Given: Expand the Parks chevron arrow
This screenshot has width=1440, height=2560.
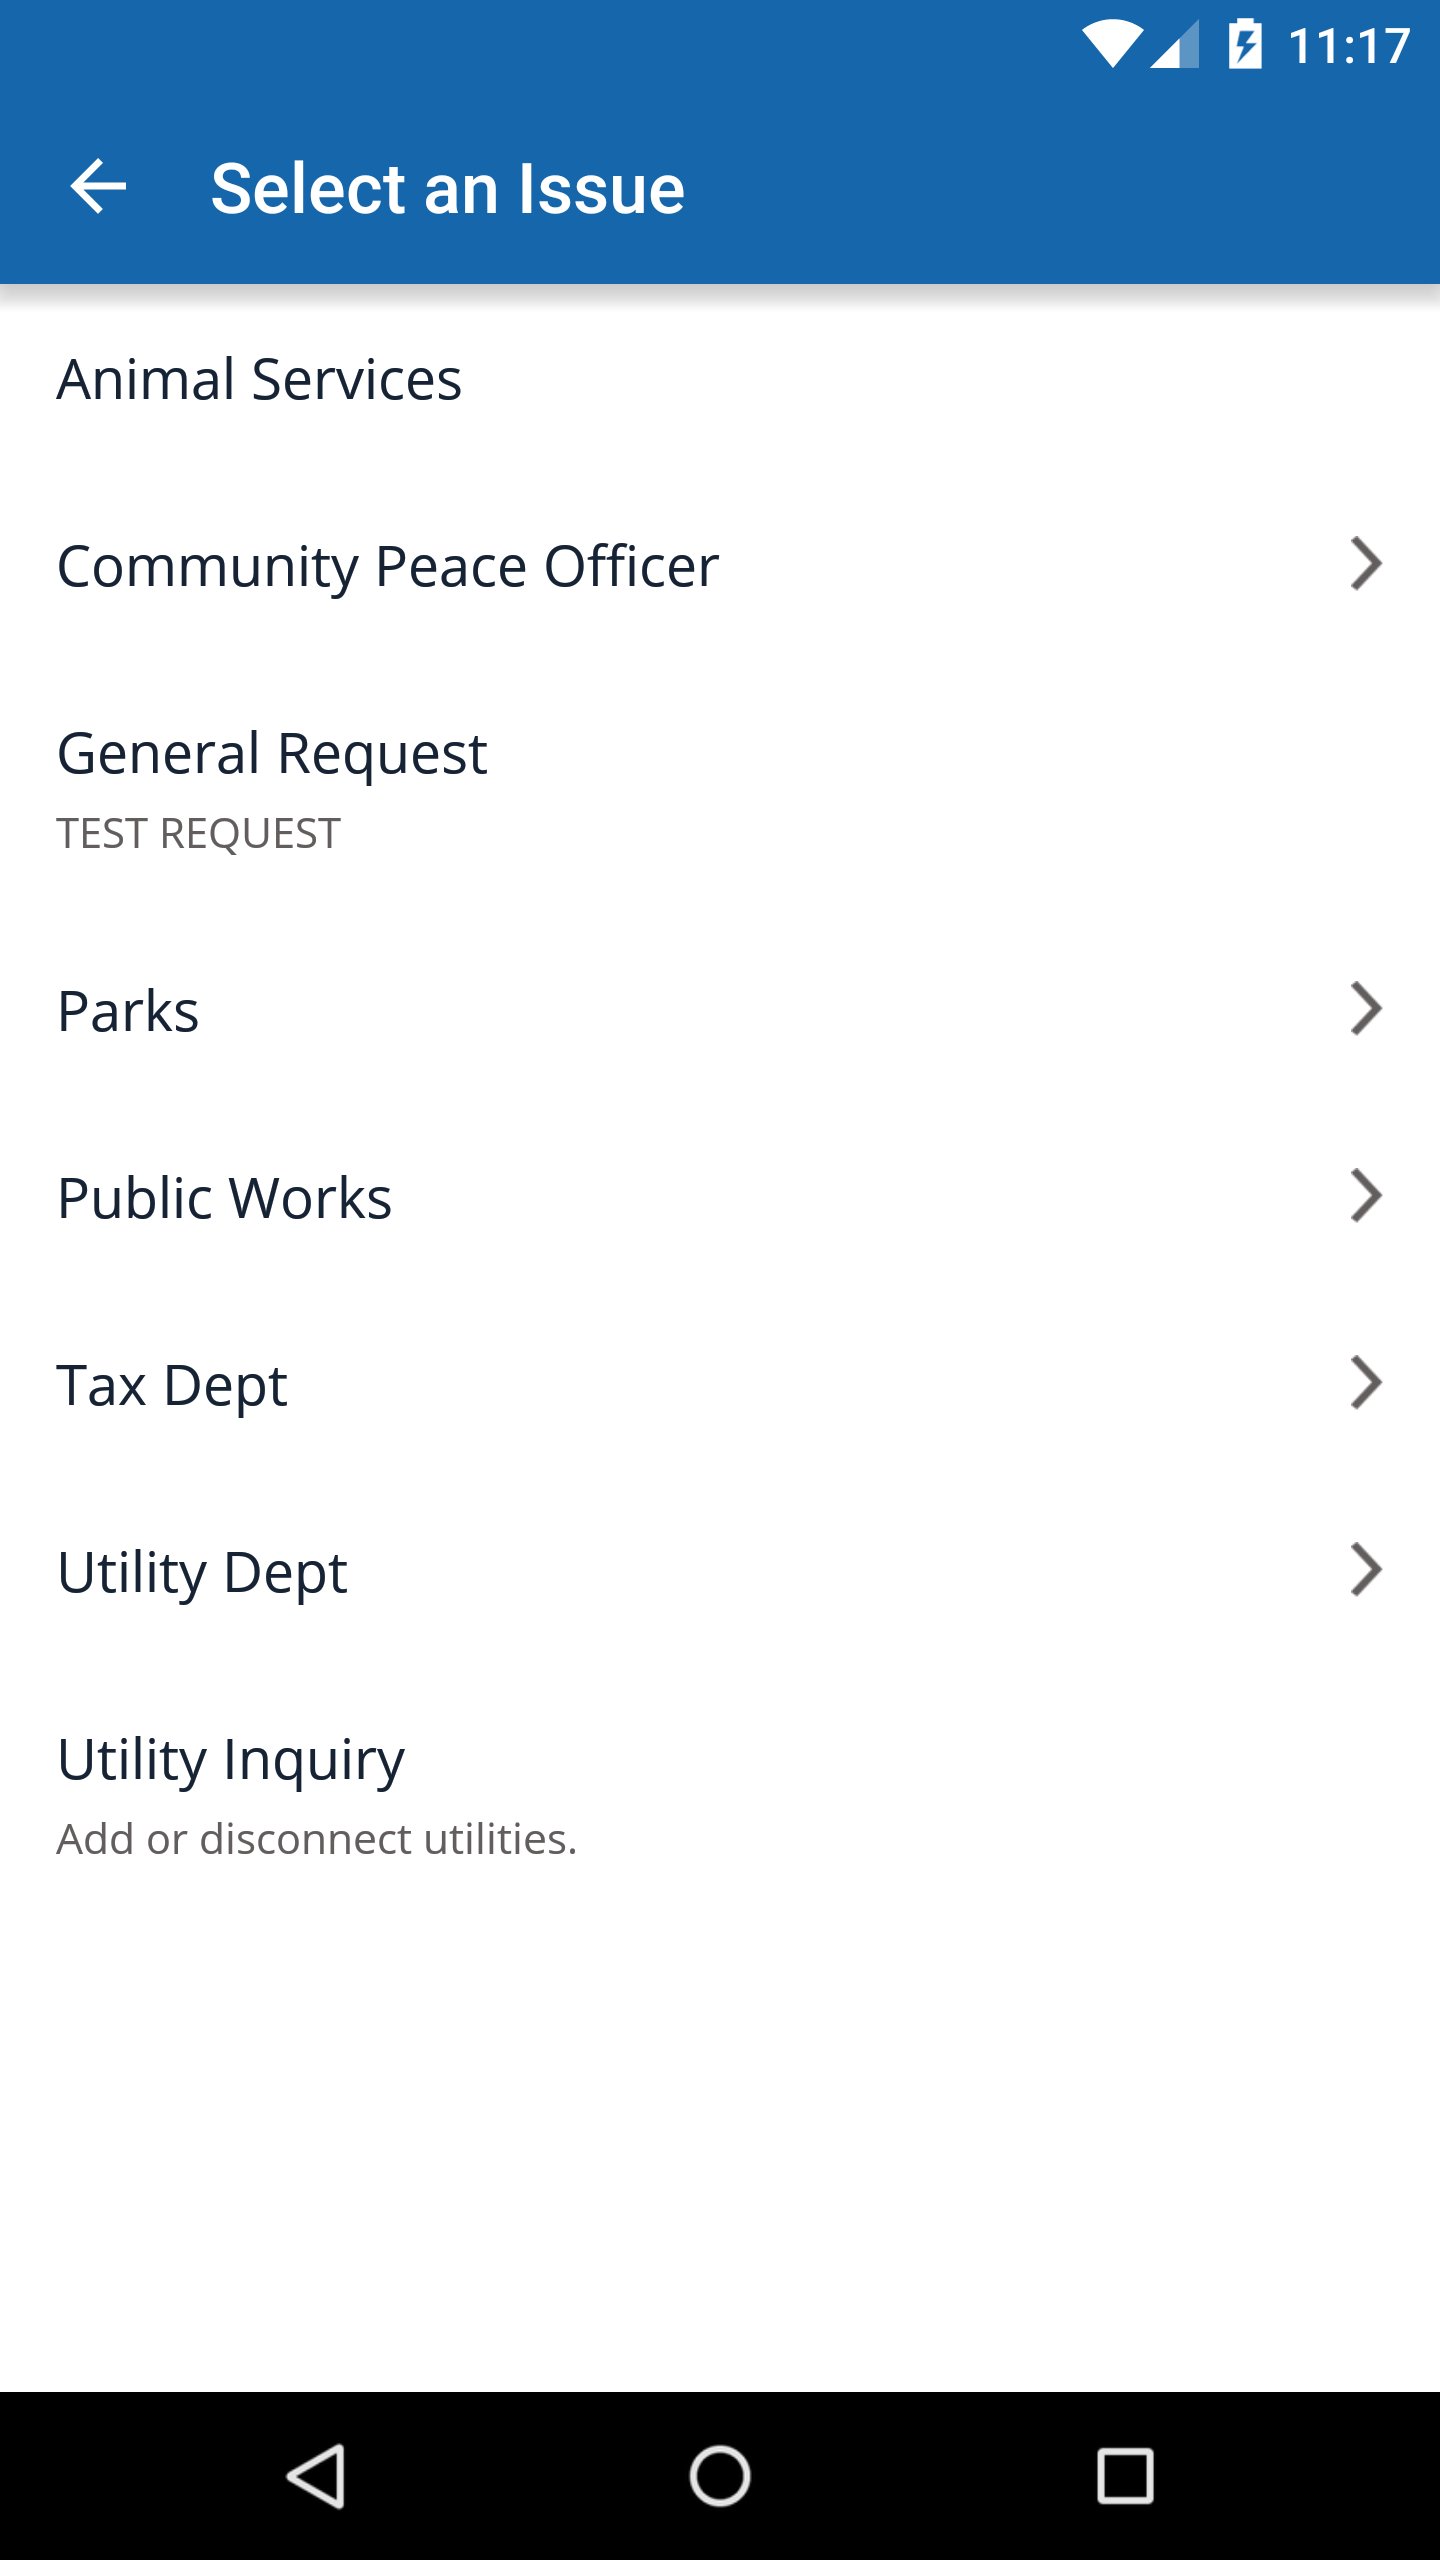Looking at the screenshot, I should coord(1366,1008).
